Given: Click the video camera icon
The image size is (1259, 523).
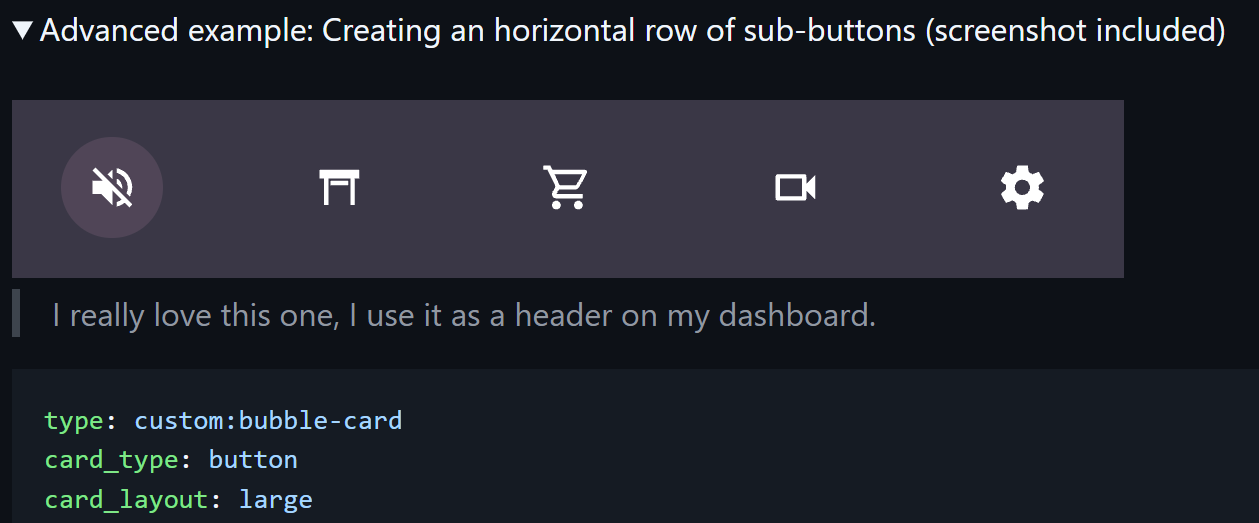Looking at the screenshot, I should tap(796, 187).
